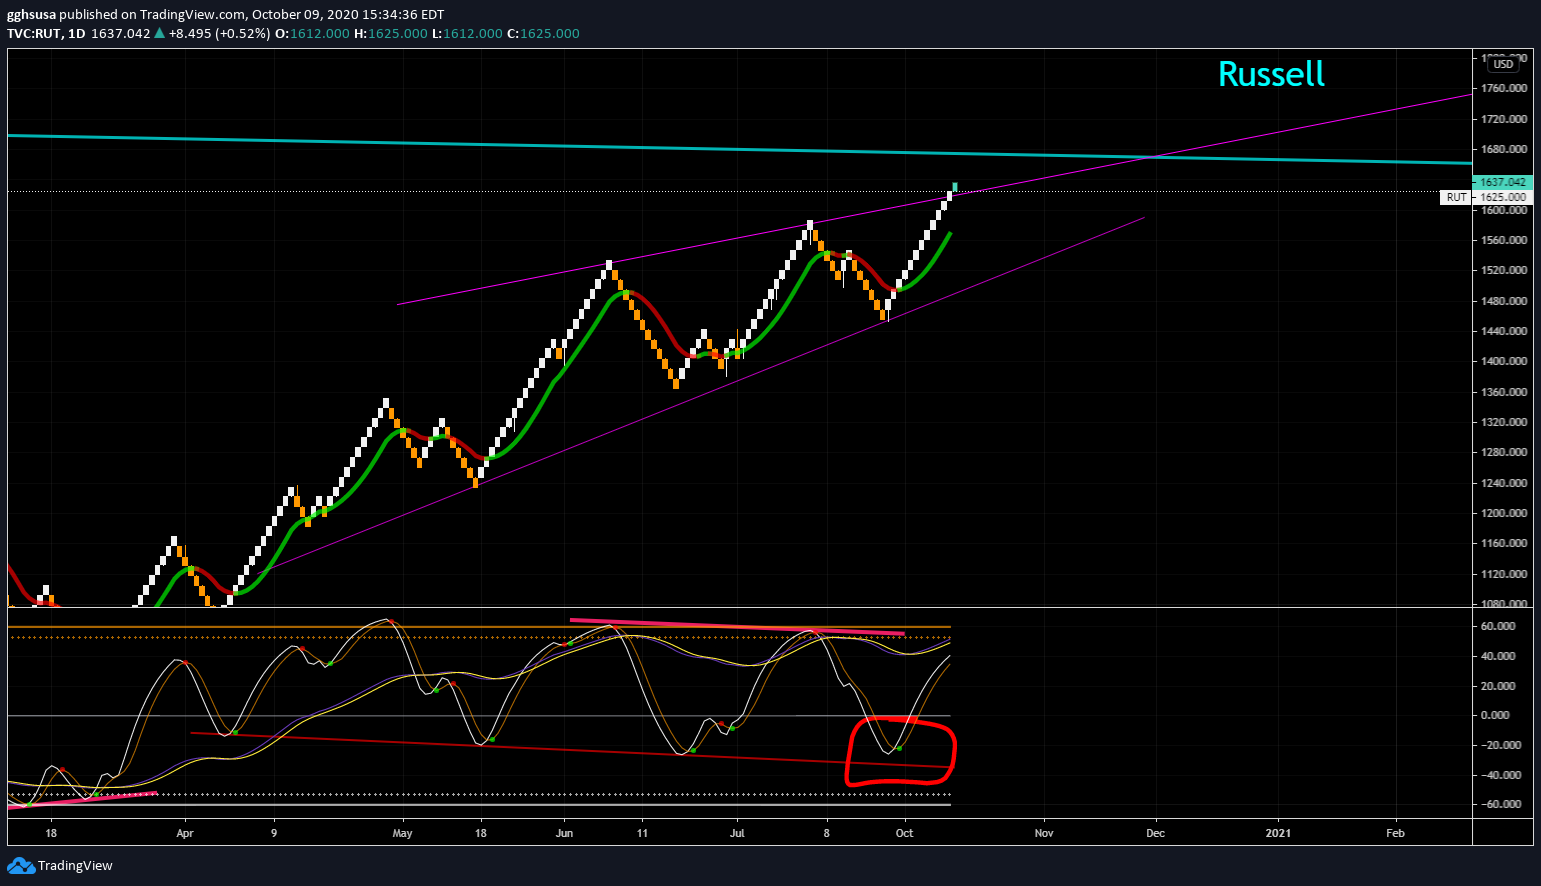Click the 1760.000 price axis label

(1504, 88)
